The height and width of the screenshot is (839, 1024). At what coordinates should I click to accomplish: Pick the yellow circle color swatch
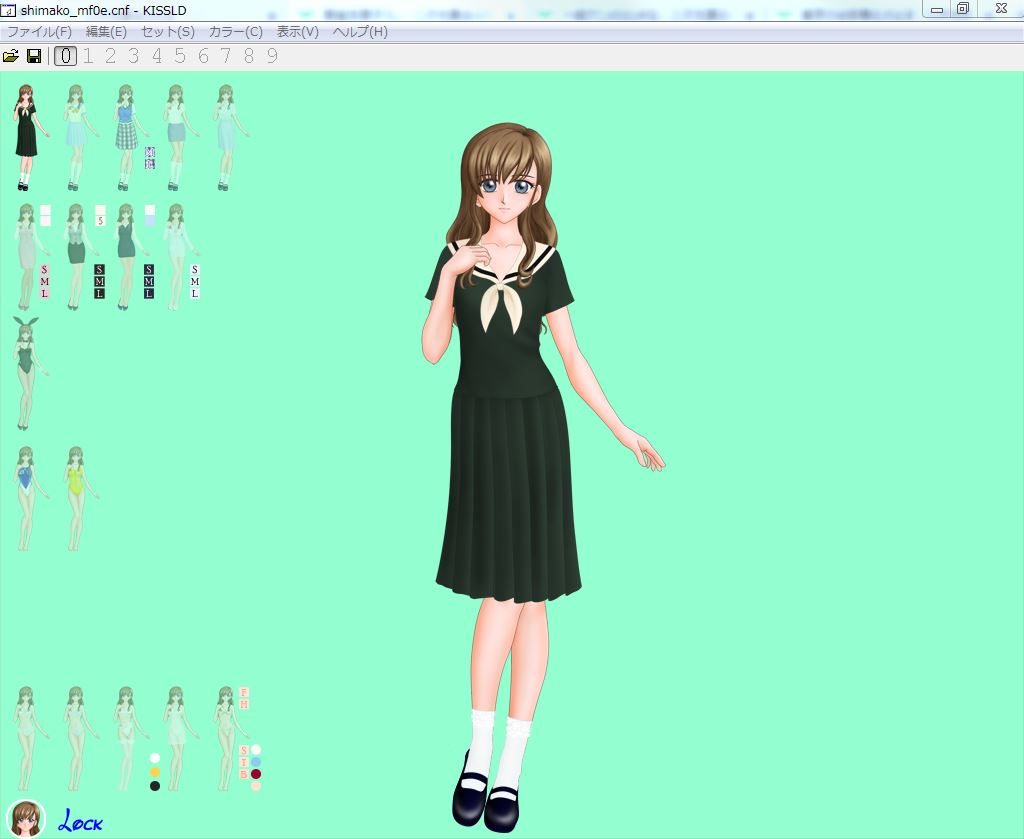pyautogui.click(x=155, y=772)
